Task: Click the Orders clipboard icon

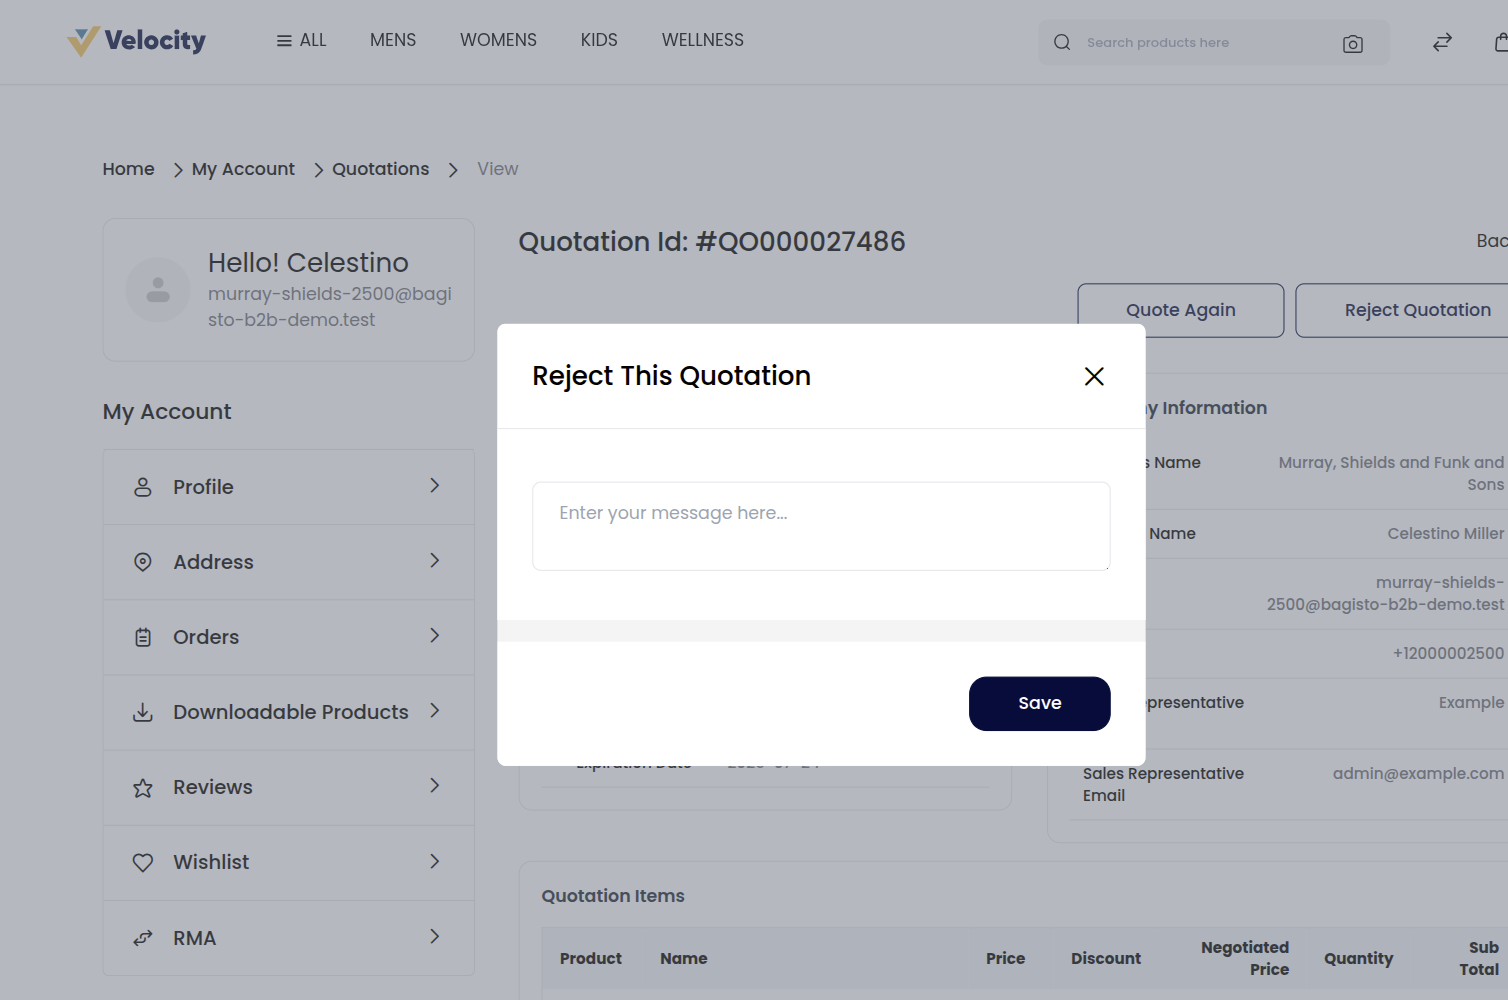Action: click(x=143, y=637)
